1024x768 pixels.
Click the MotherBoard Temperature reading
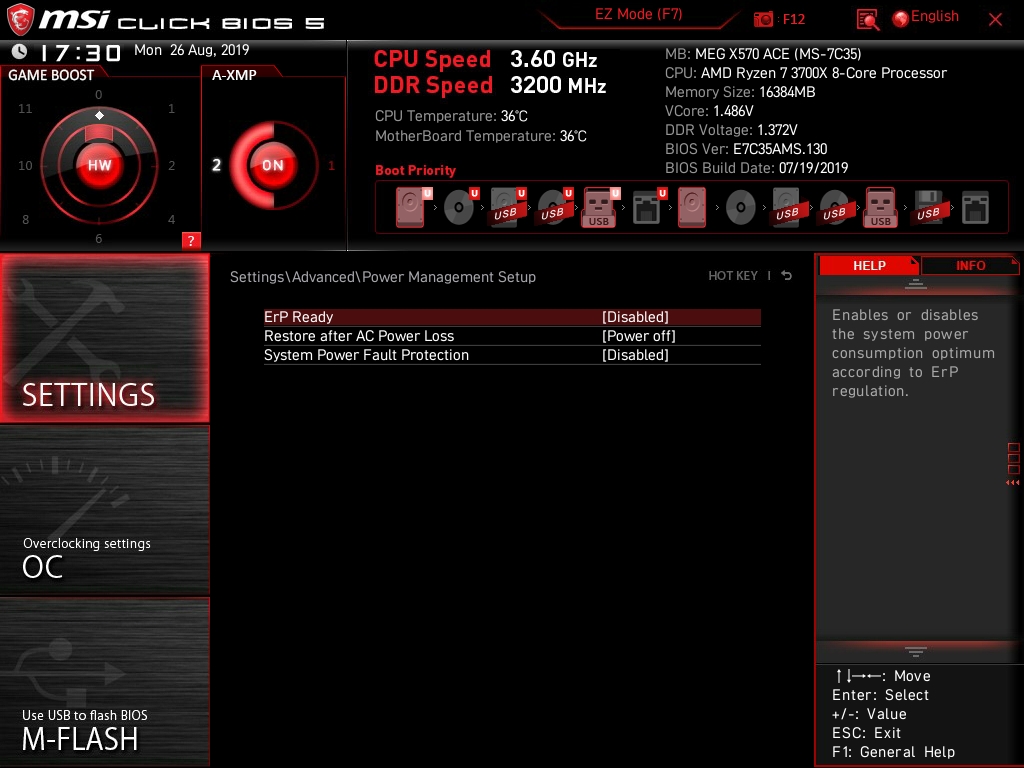[x=481, y=136]
